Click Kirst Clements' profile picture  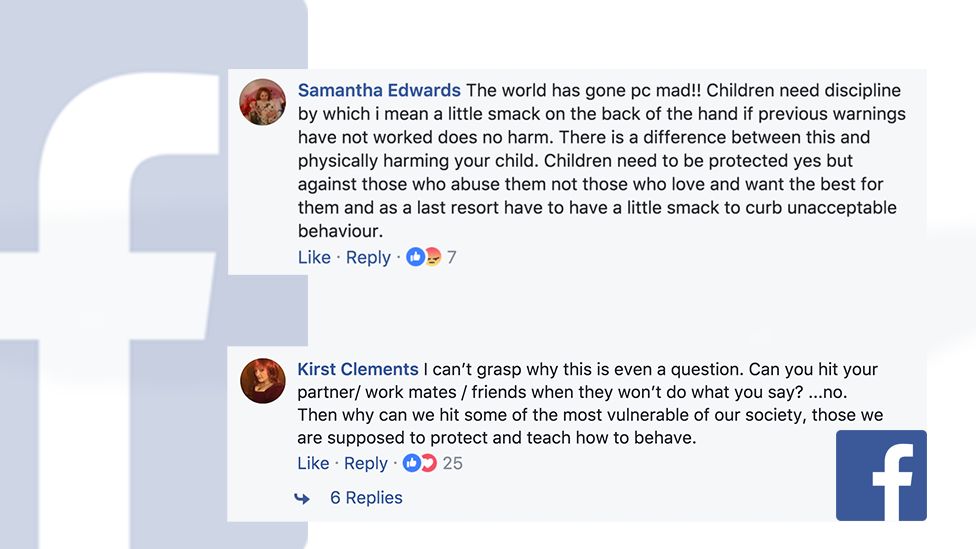pos(263,380)
